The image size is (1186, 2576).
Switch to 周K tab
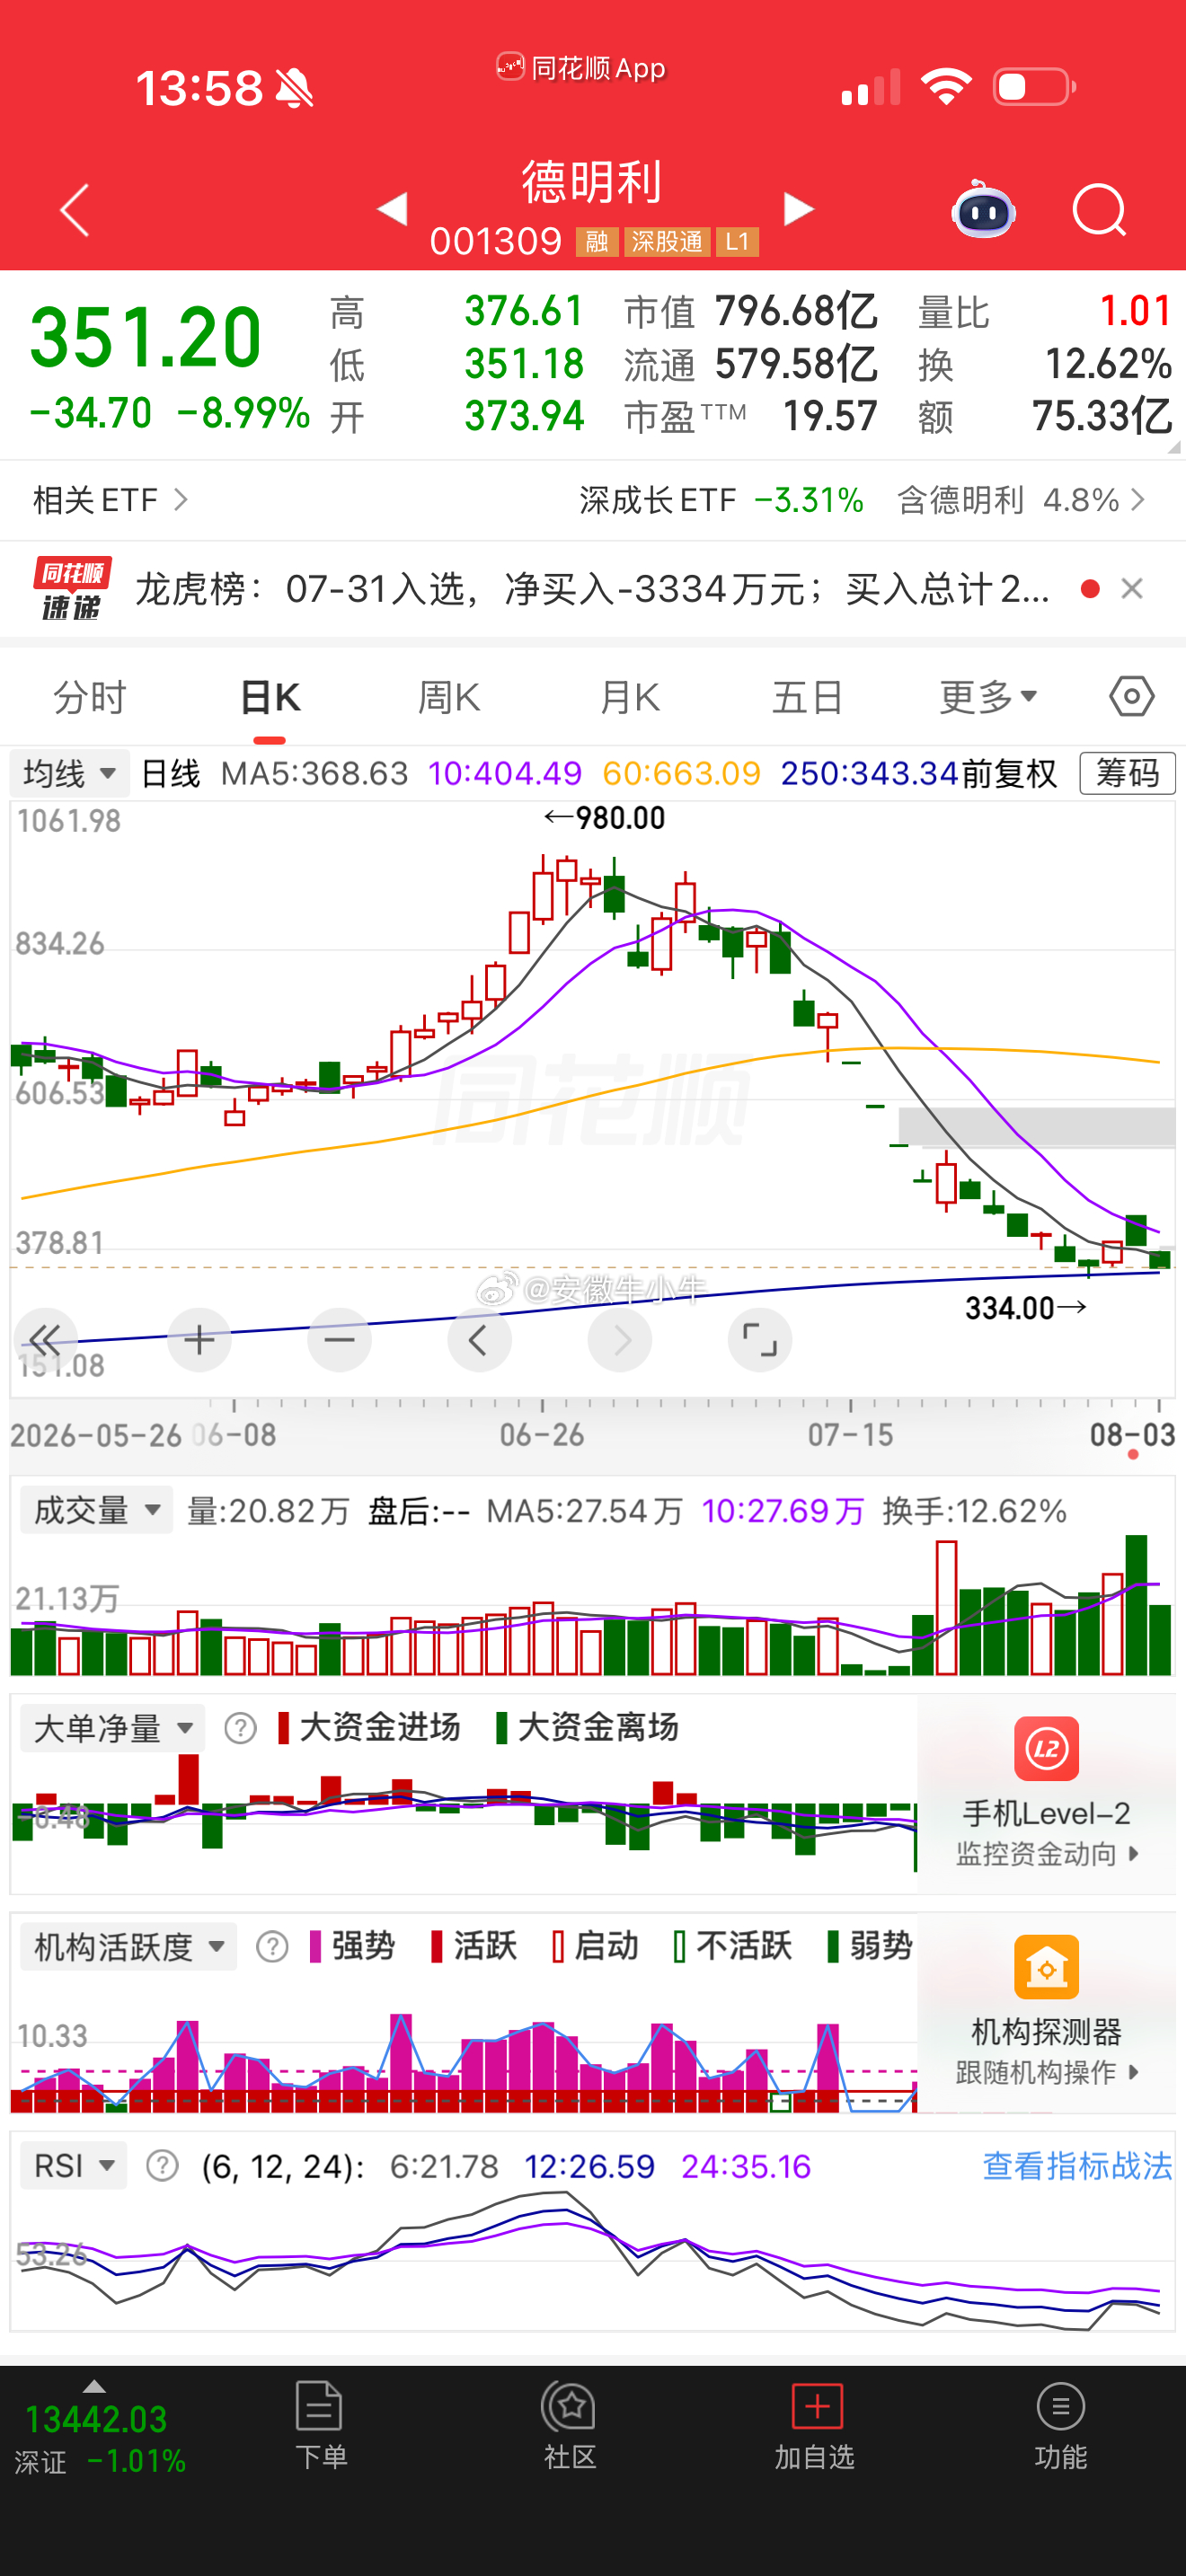449,697
